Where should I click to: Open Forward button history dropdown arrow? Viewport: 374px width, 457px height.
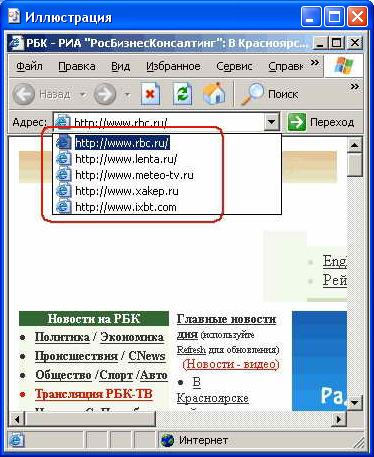pyautogui.click(x=127, y=95)
